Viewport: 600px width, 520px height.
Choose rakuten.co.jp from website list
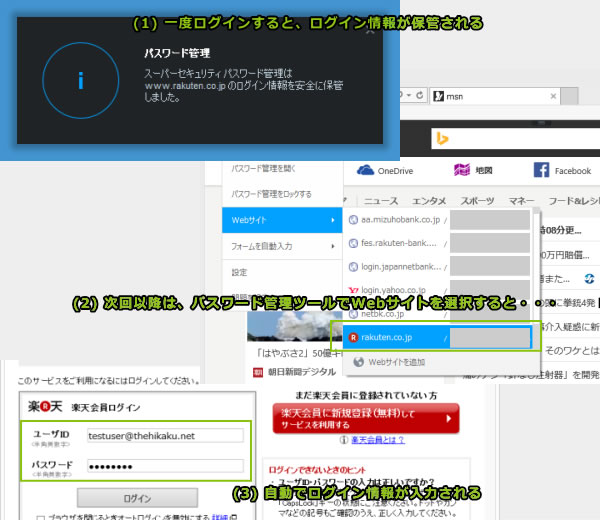(437, 337)
